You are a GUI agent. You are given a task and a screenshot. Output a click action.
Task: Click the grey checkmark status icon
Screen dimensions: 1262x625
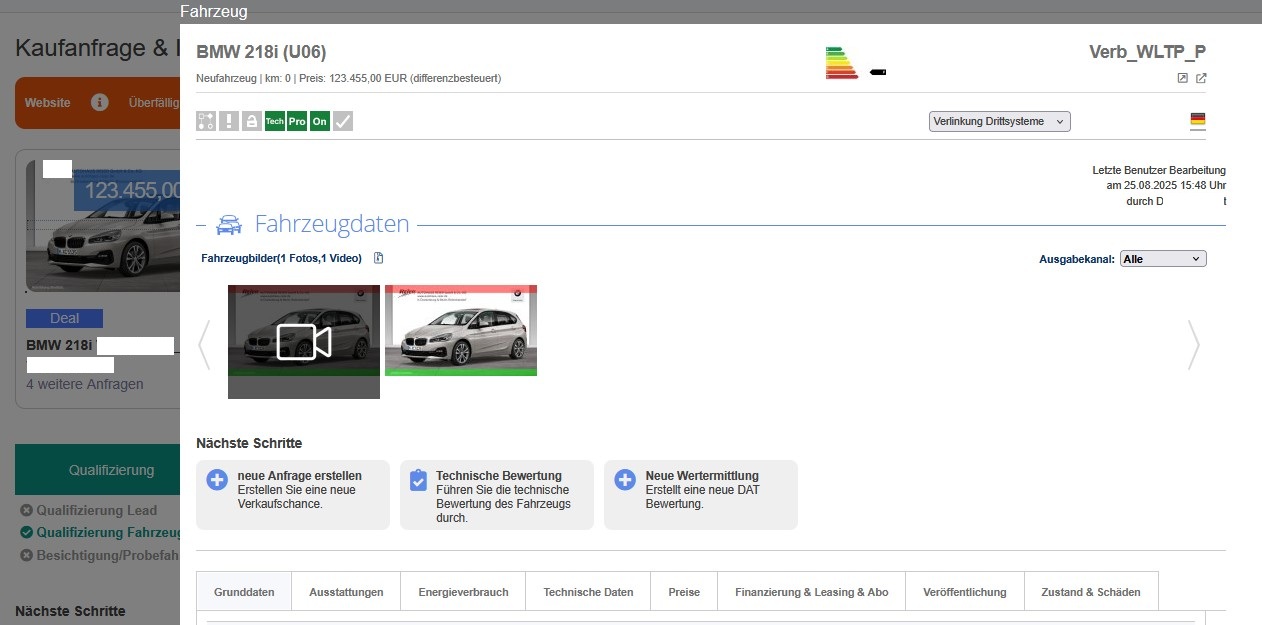(x=343, y=121)
